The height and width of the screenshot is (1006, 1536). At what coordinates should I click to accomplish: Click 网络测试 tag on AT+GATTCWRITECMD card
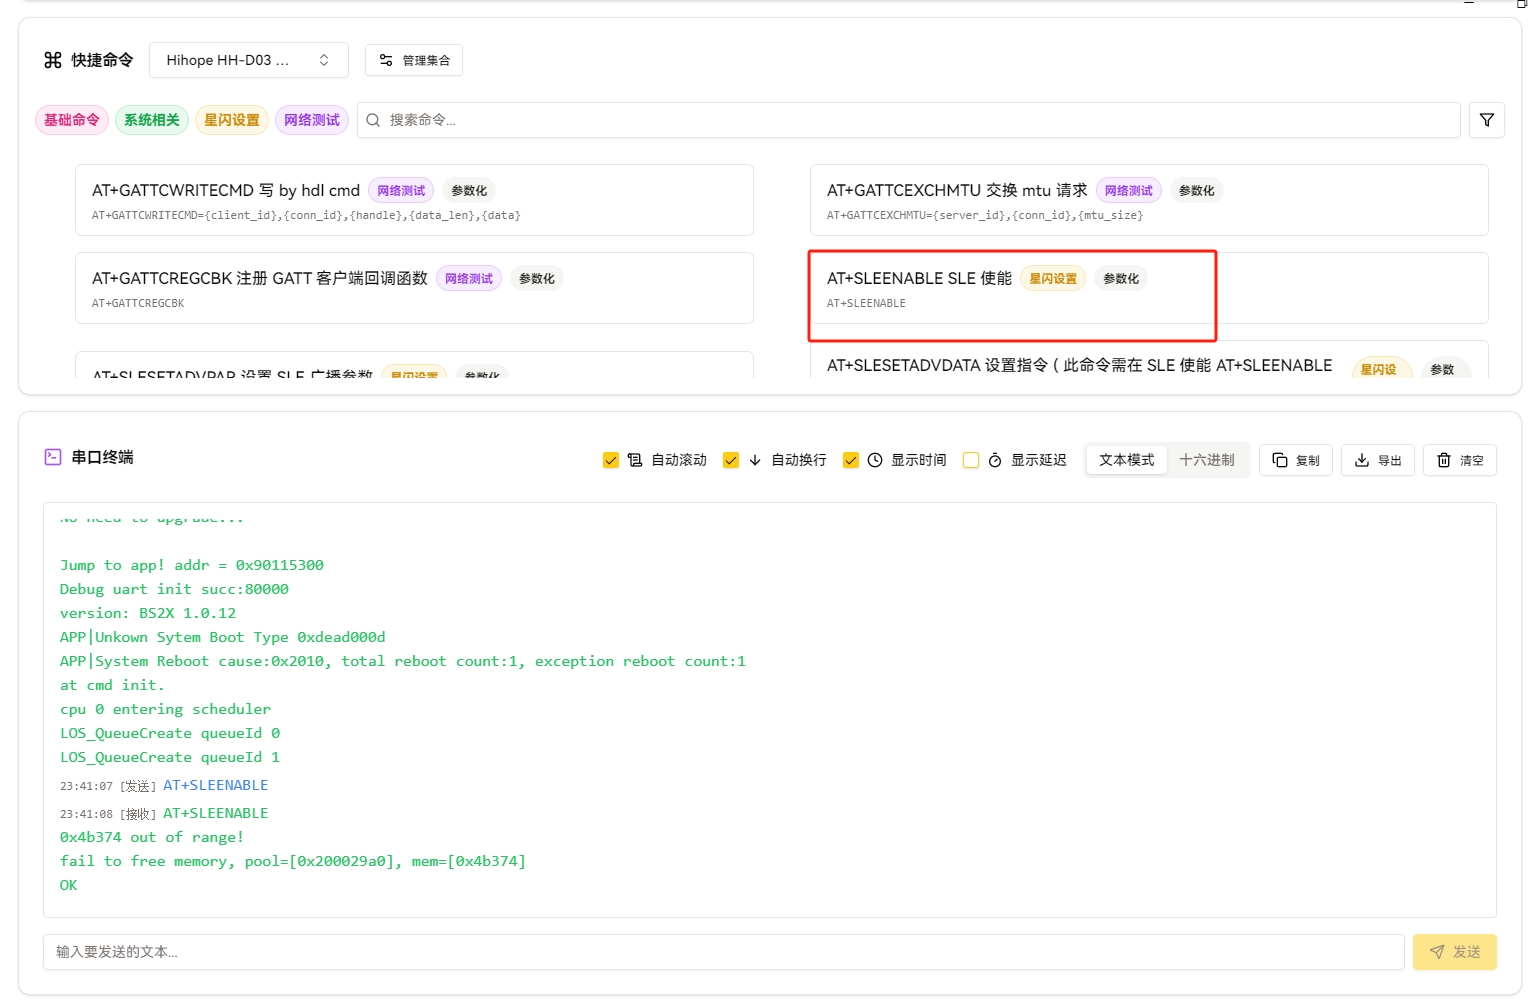(401, 191)
